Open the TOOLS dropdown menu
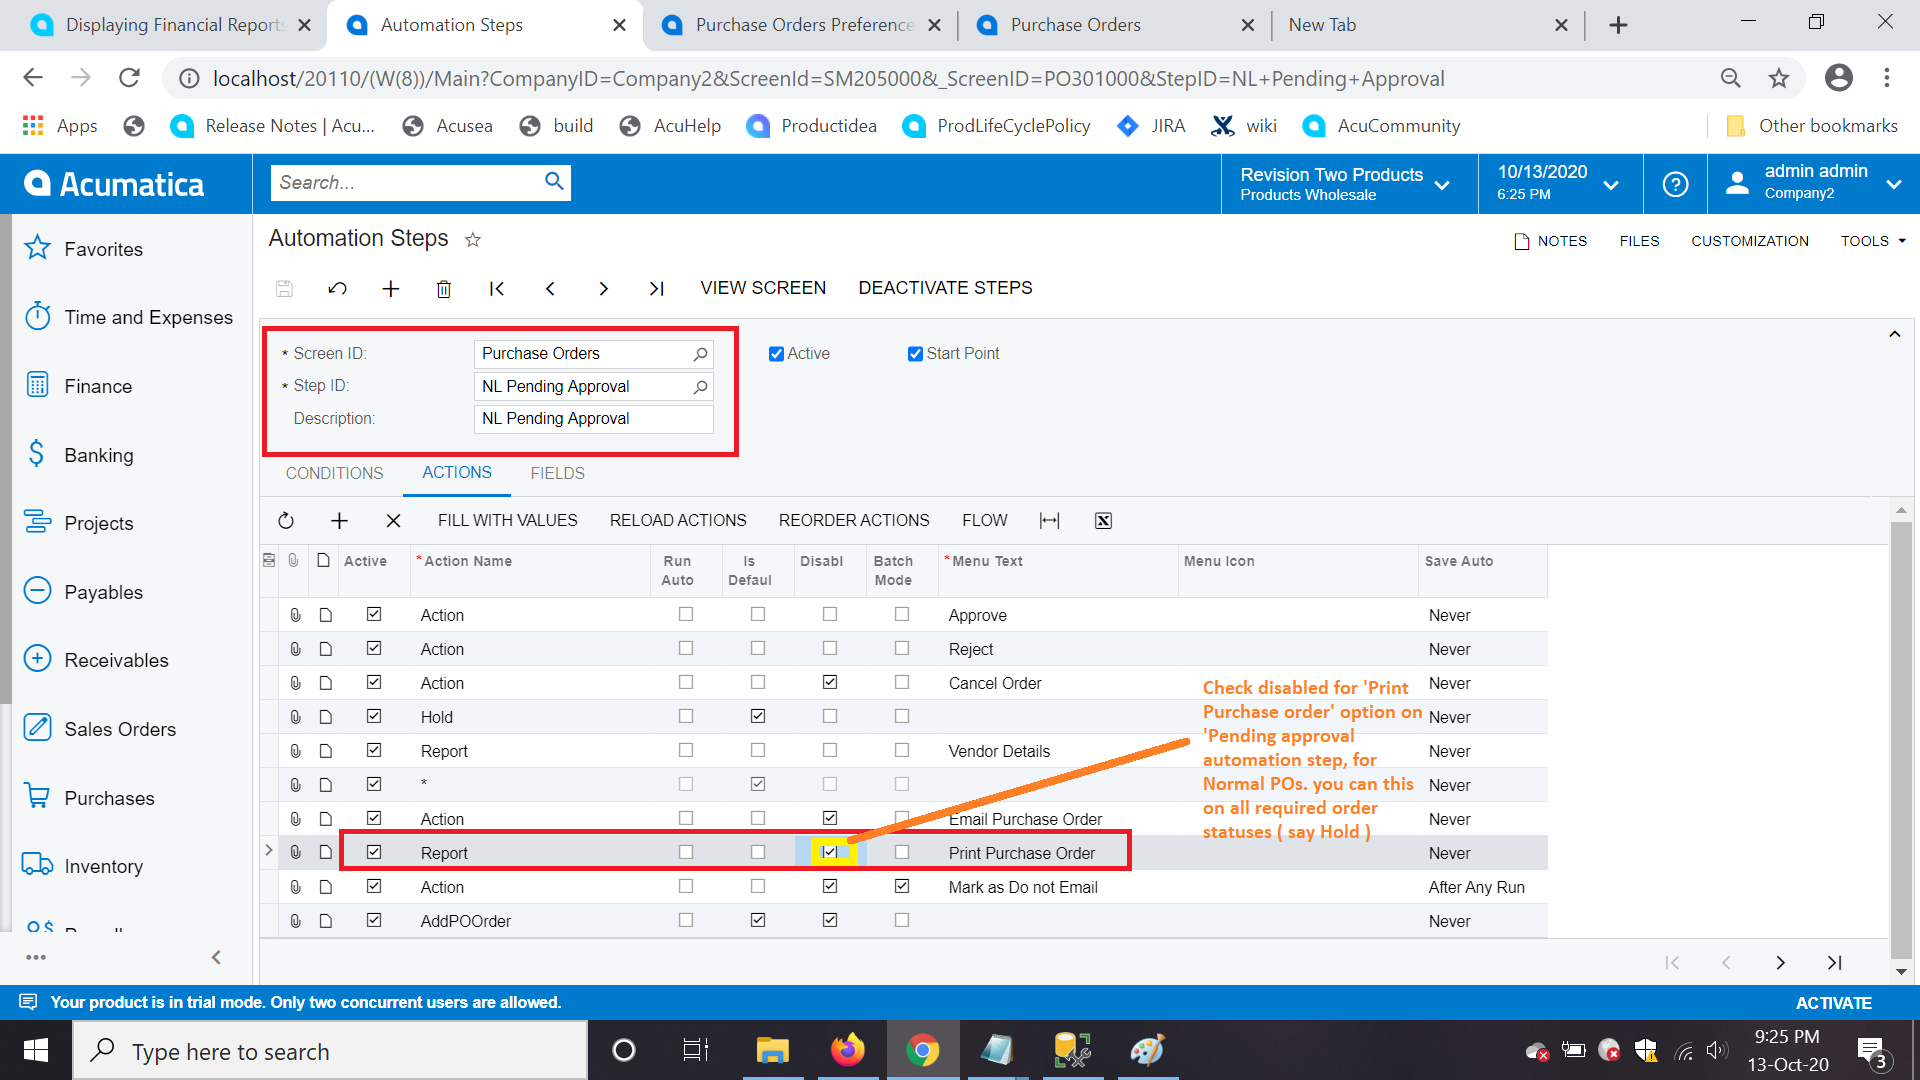 tap(1873, 241)
